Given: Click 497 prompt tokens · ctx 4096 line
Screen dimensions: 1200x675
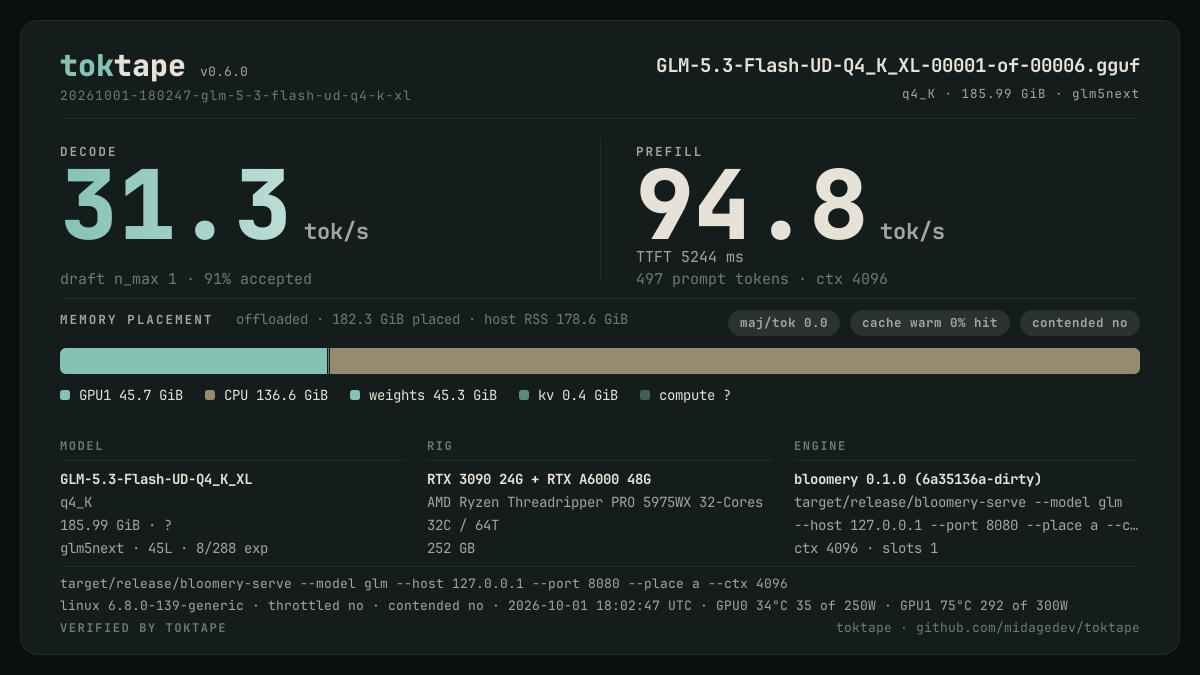Looking at the screenshot, I should (x=762, y=279).
